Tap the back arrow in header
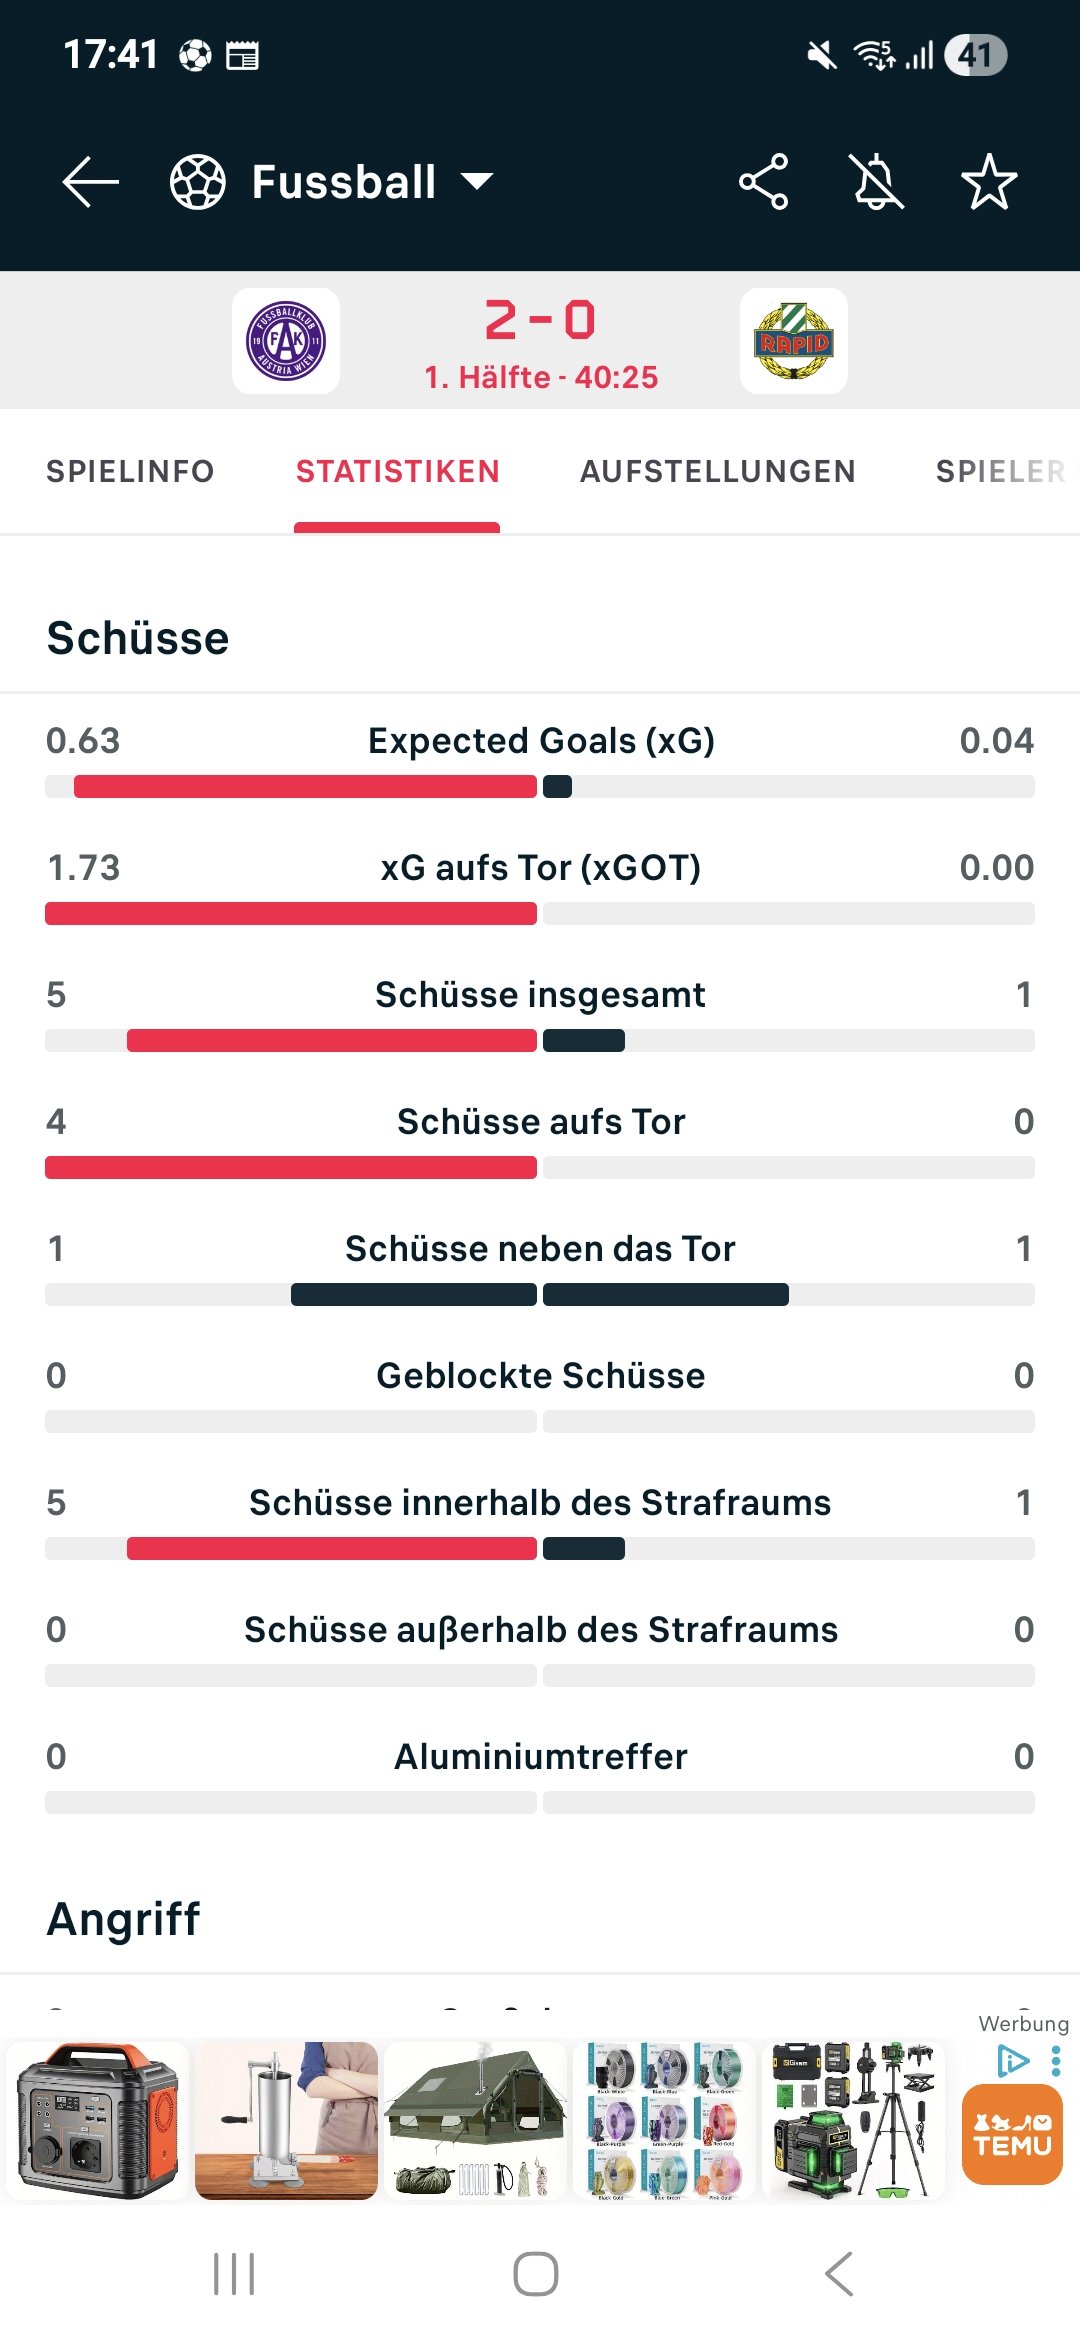The image size is (1080, 2340). tap(90, 182)
